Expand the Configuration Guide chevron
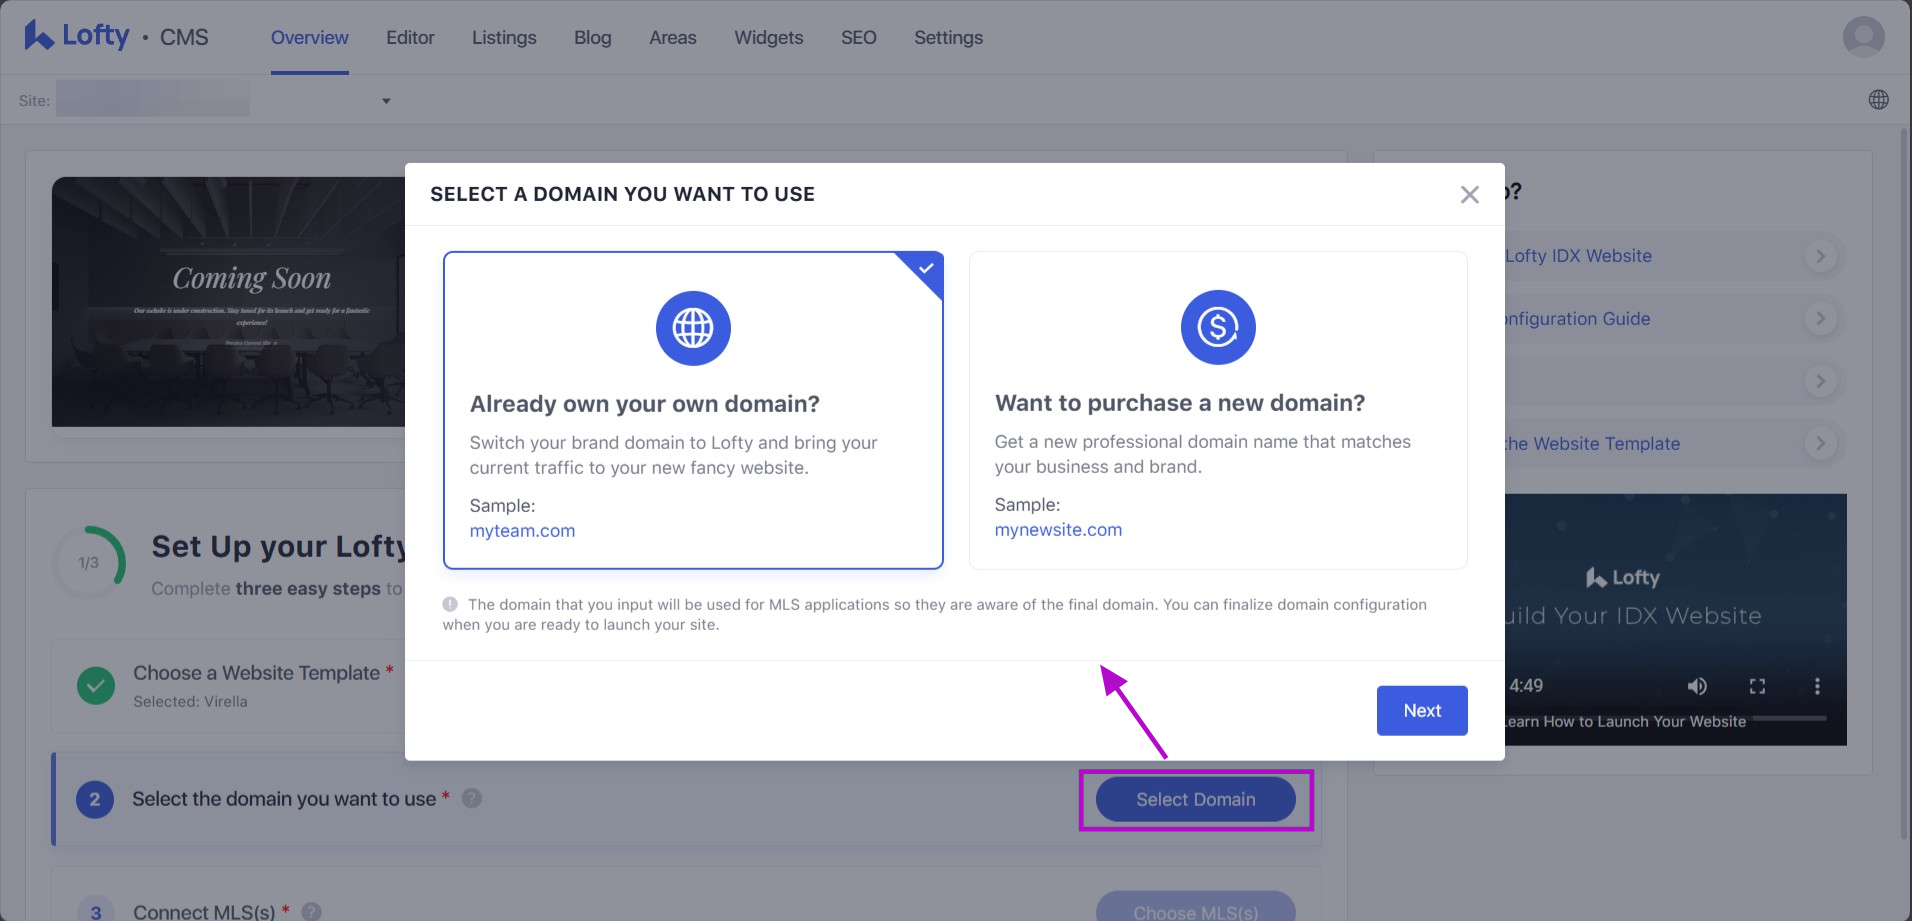Screen dimensions: 1912x921 (x=1820, y=319)
